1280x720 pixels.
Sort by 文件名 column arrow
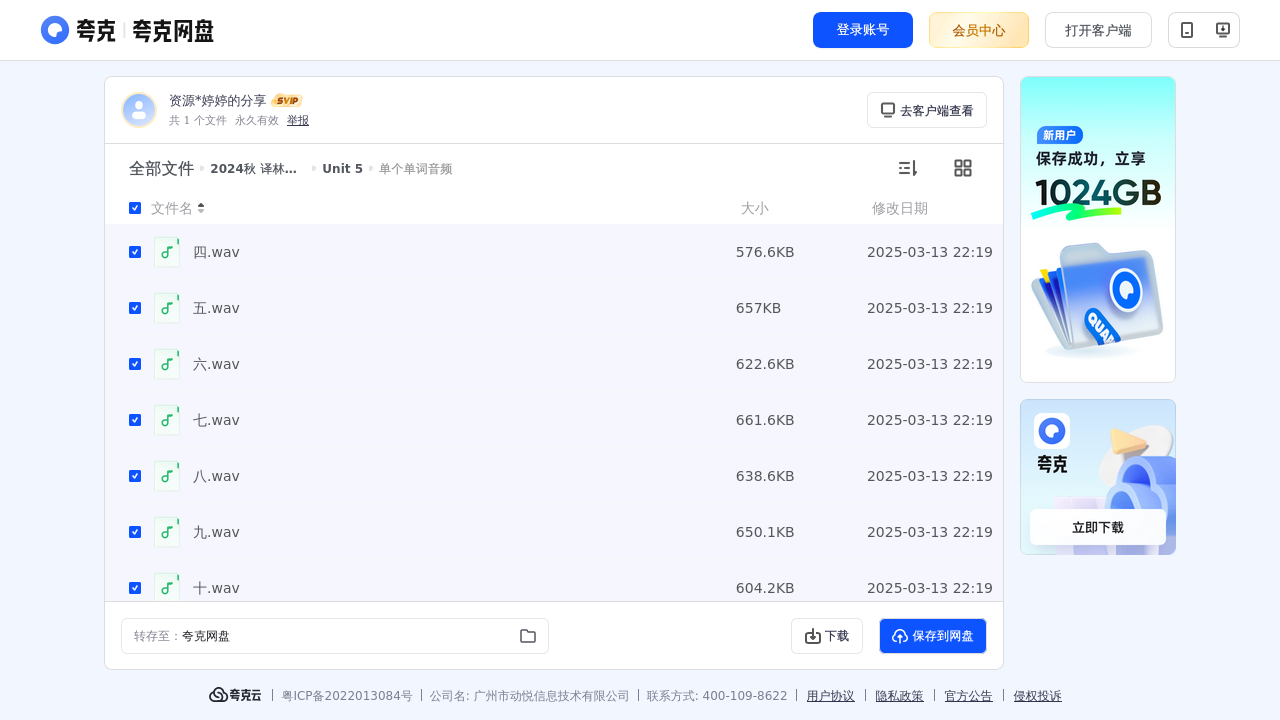click(201, 208)
